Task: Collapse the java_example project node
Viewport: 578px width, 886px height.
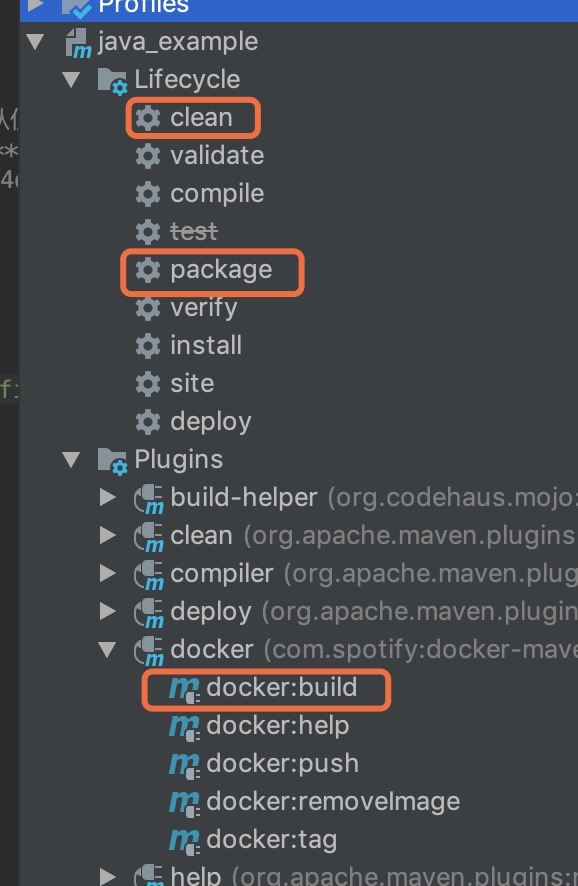Action: 35,42
